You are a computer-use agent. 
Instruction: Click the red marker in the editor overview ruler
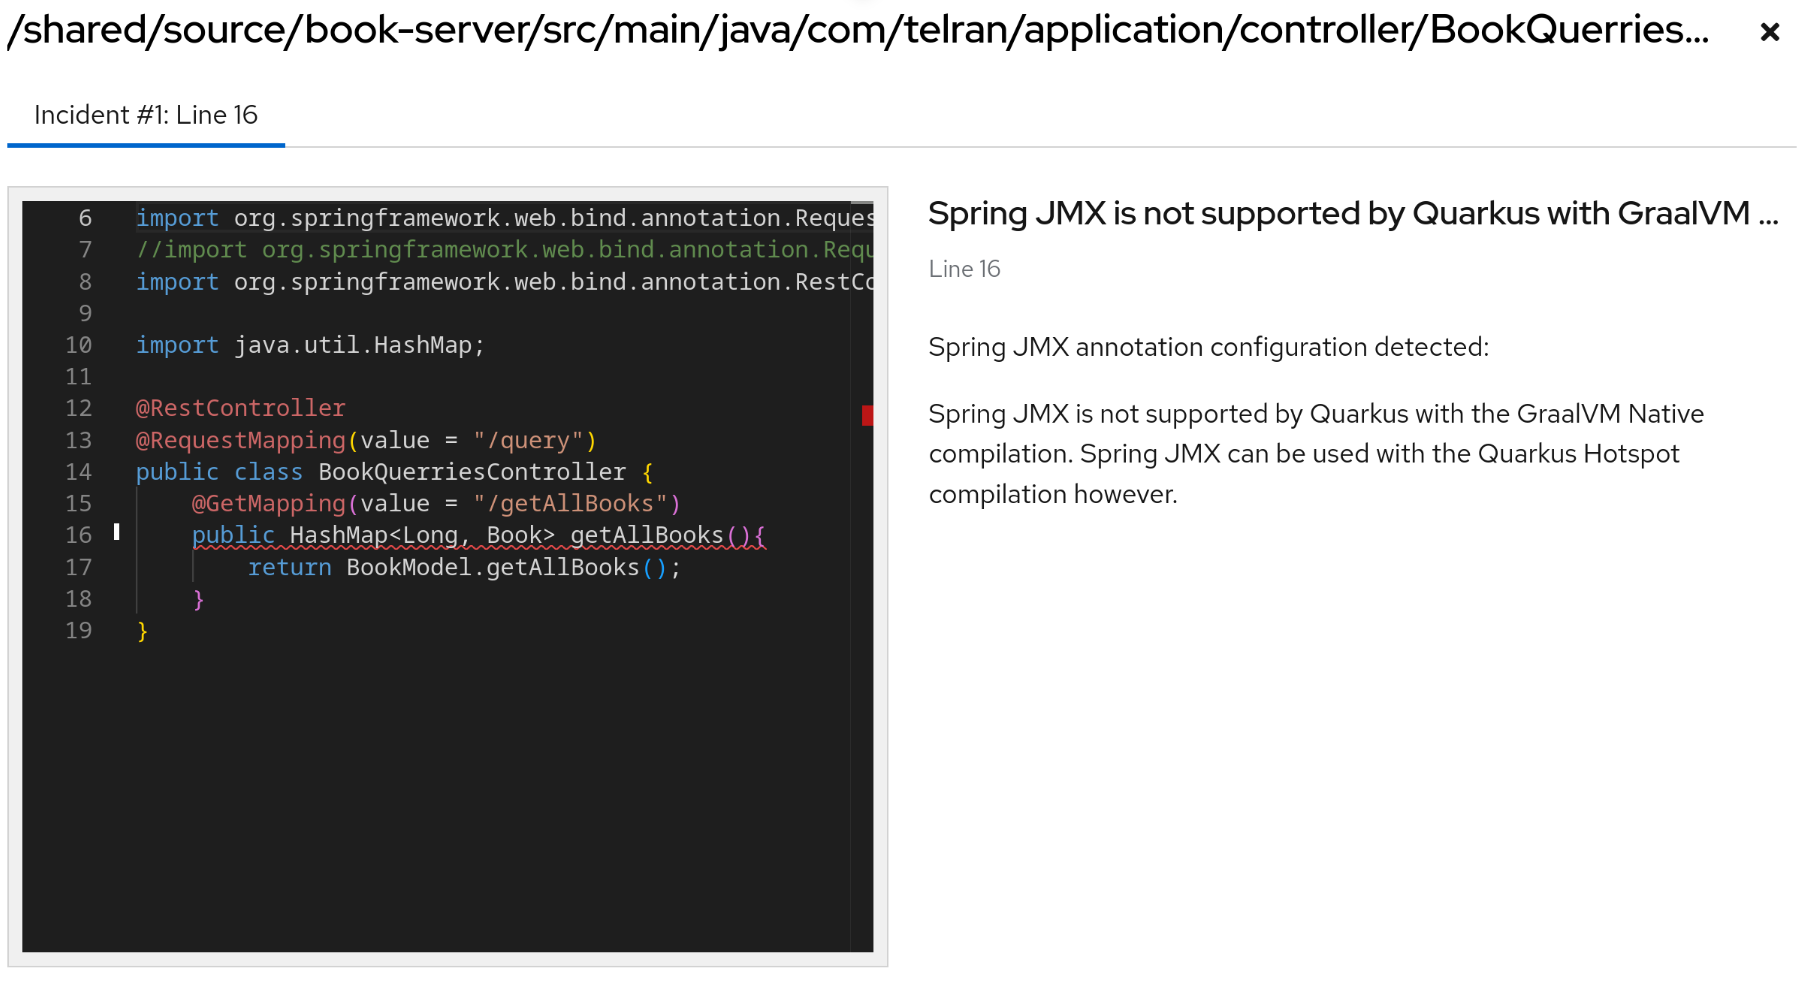[x=867, y=415]
